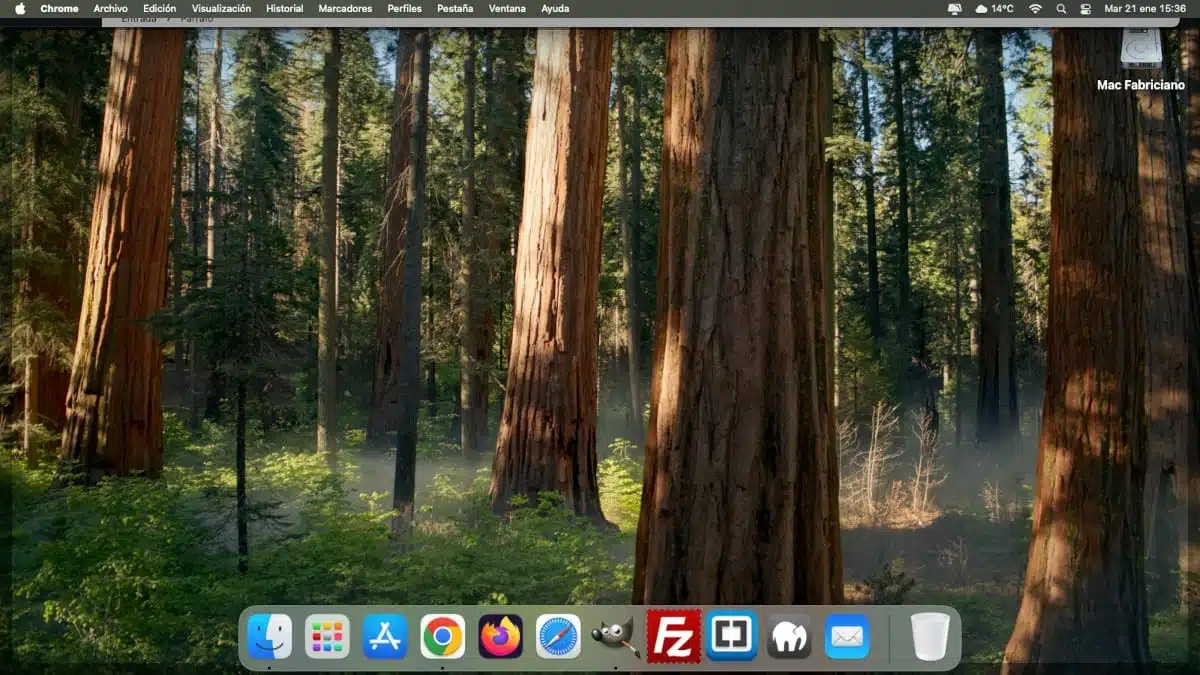Open the Trash in the Dock

click(x=930, y=636)
